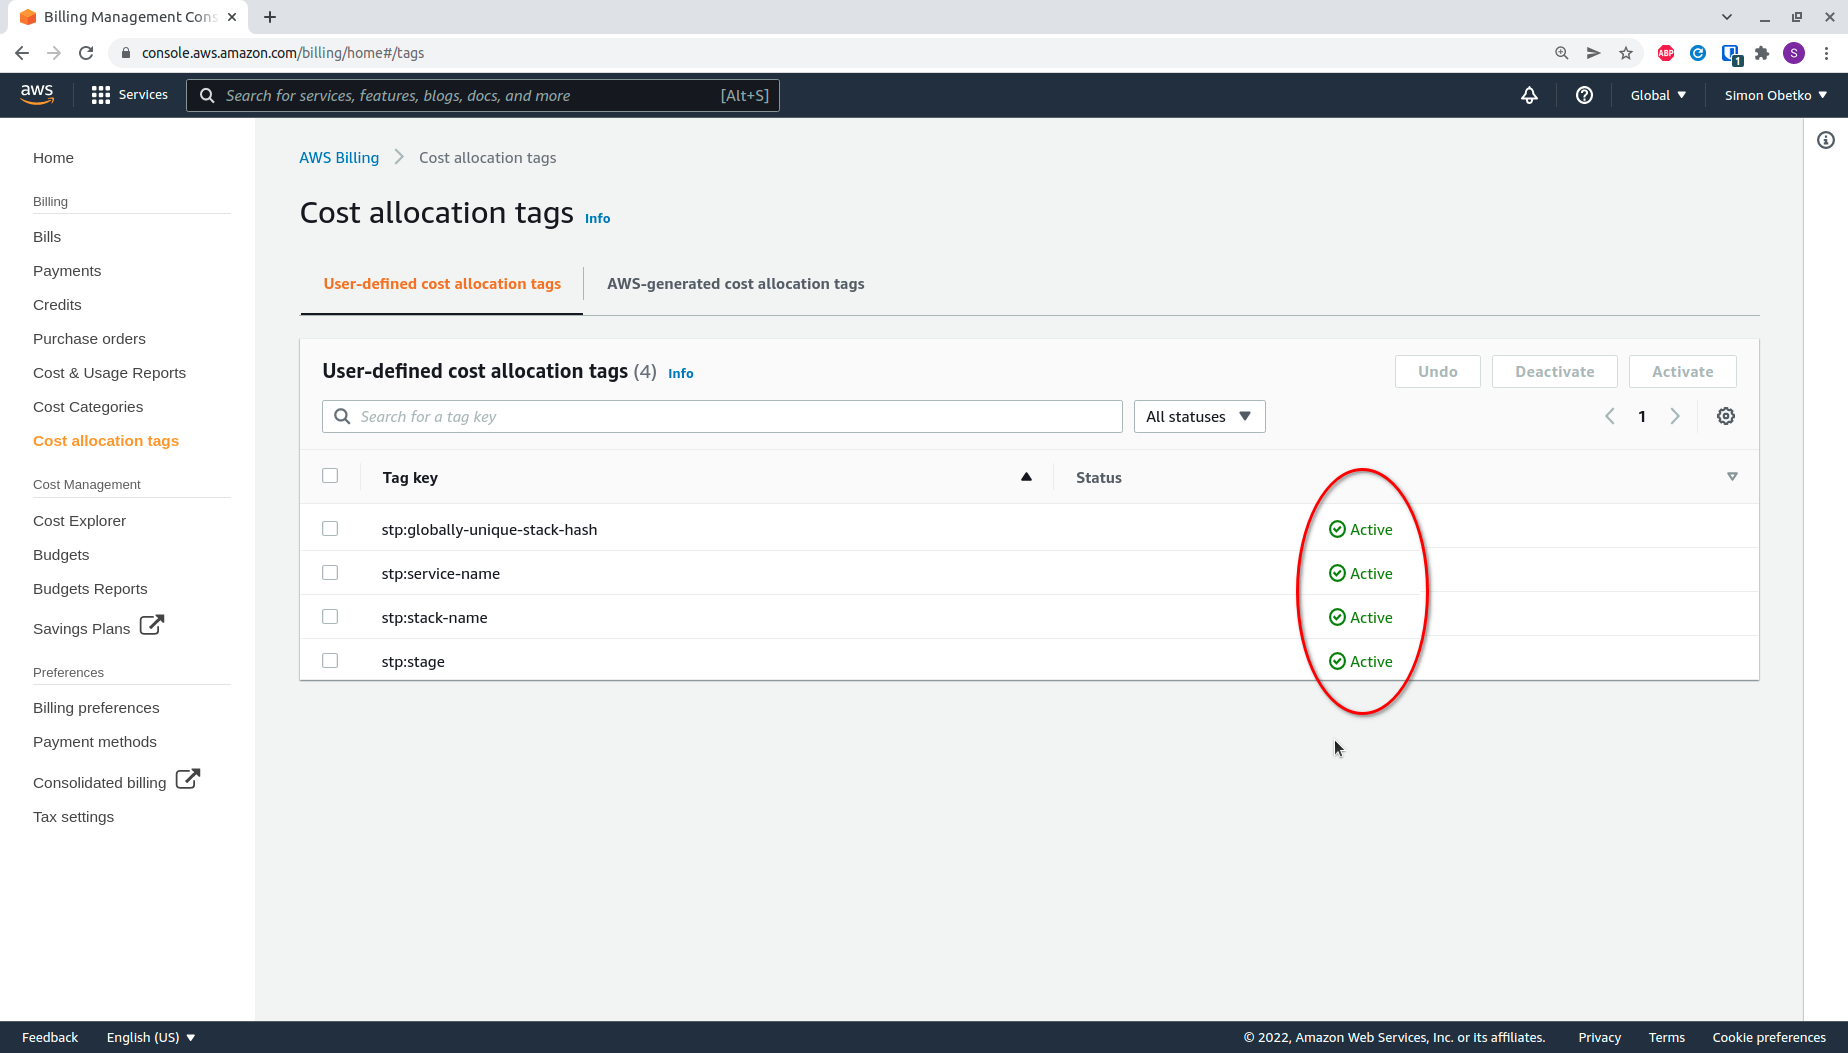Check the stp:stack-name row checkbox
Image resolution: width=1848 pixels, height=1053 pixels.
pyautogui.click(x=330, y=617)
